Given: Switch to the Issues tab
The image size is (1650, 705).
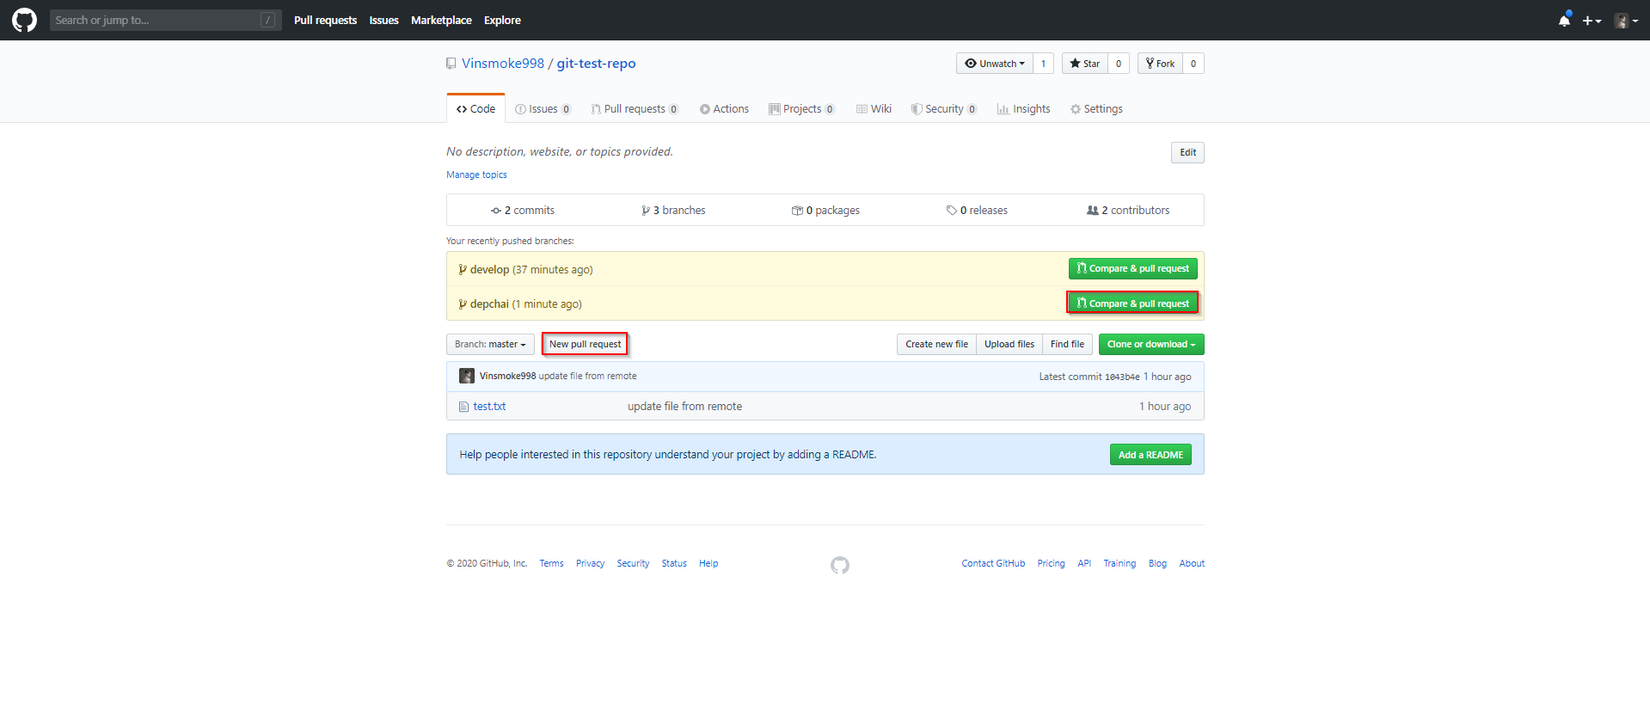Looking at the screenshot, I should 542,109.
